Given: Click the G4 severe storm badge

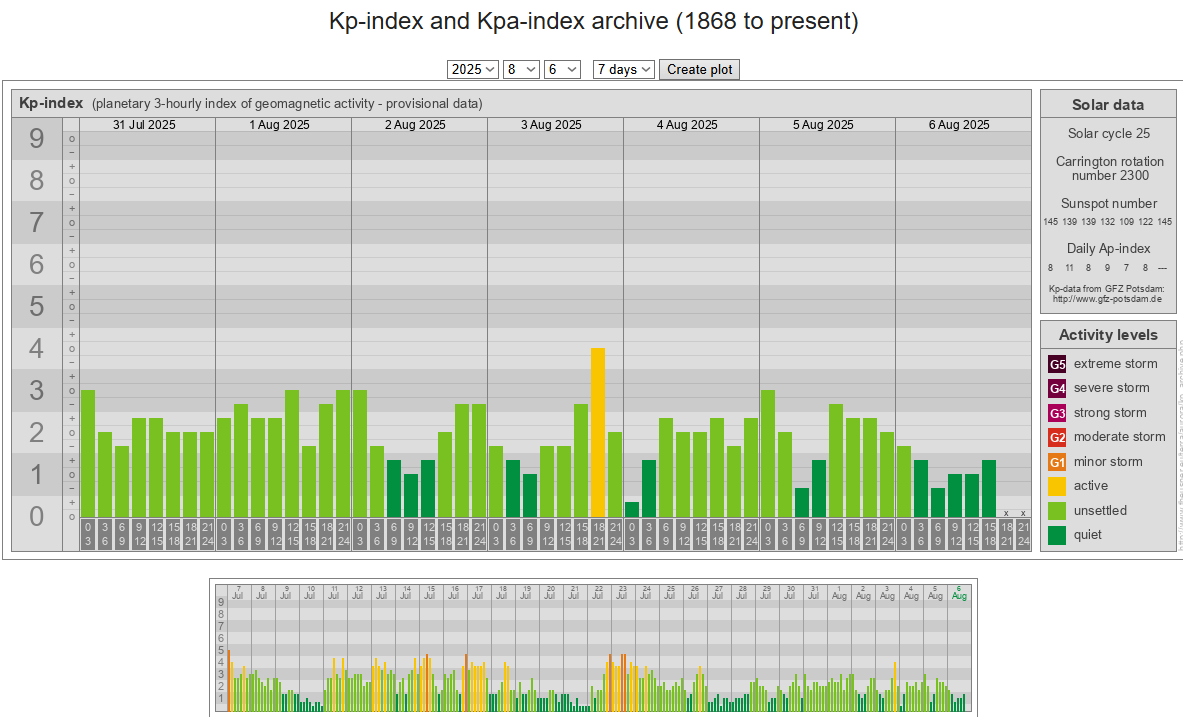Looking at the screenshot, I should click(x=1057, y=388).
